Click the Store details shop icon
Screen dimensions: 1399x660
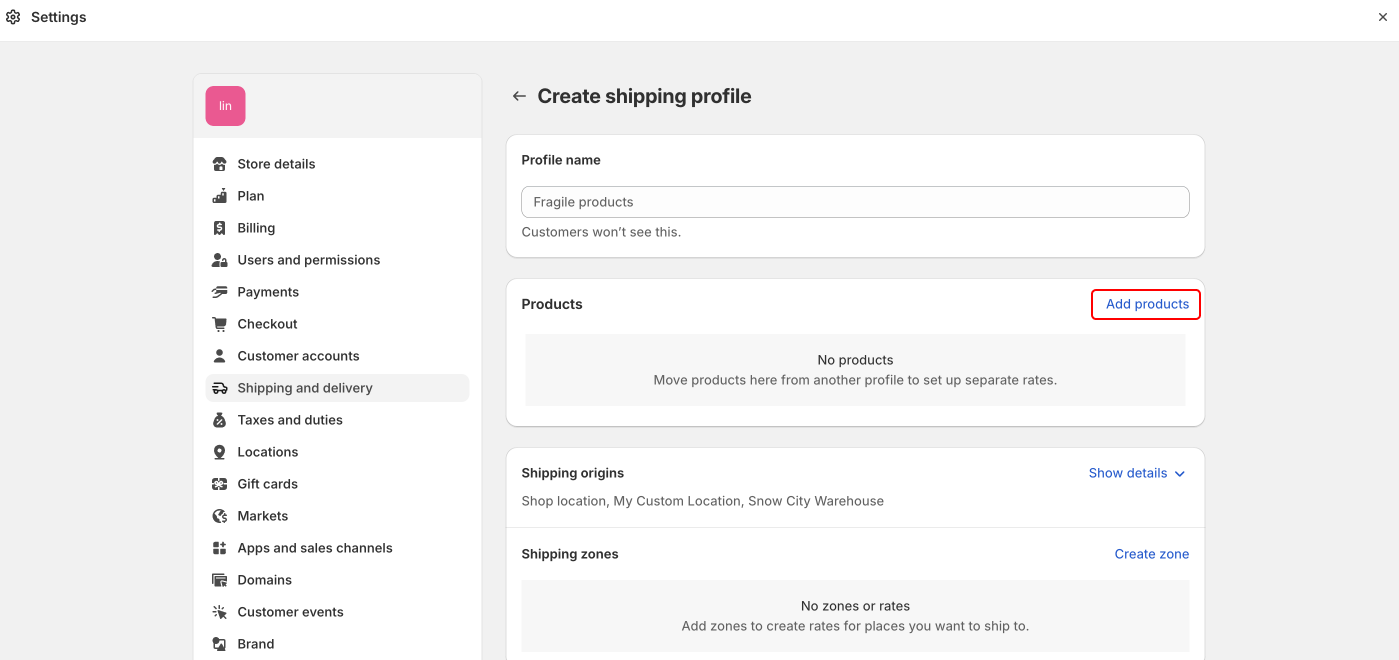click(220, 164)
